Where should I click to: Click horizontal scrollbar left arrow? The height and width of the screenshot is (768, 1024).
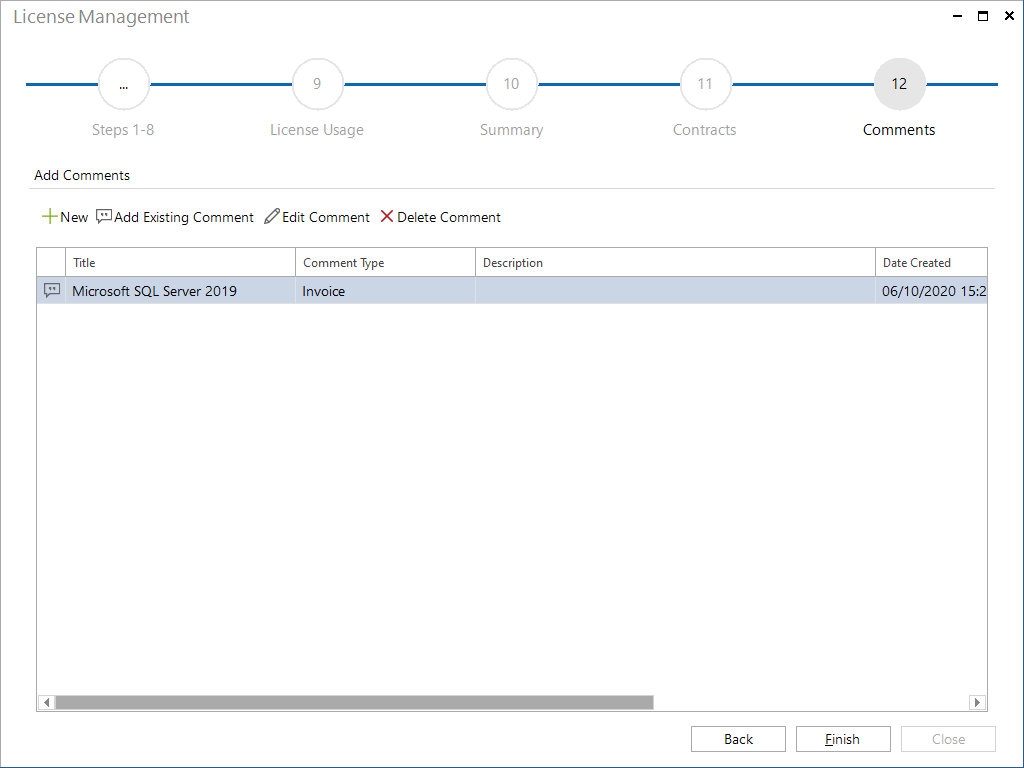(46, 702)
